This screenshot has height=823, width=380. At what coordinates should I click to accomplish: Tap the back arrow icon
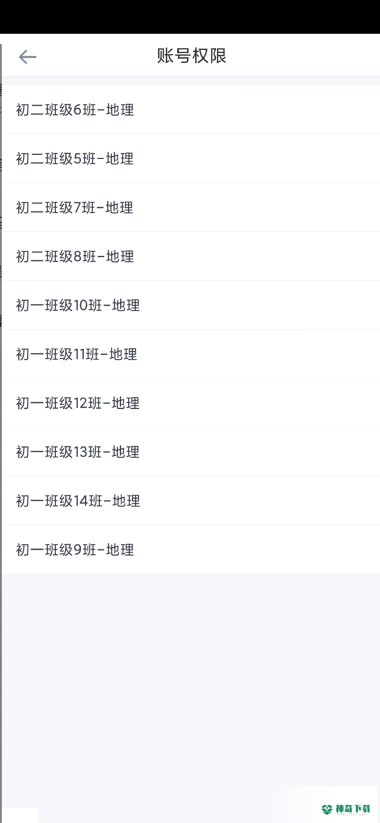coord(27,57)
